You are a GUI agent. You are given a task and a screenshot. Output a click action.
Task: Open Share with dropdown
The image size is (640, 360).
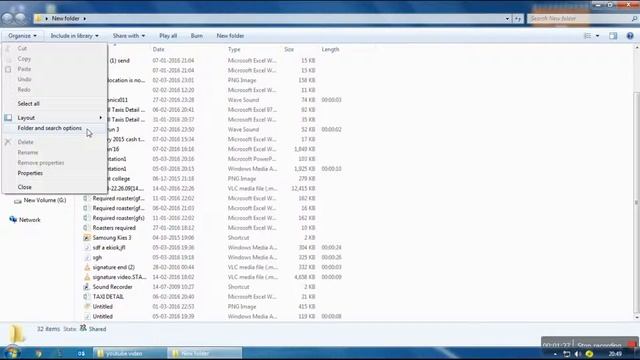129,36
